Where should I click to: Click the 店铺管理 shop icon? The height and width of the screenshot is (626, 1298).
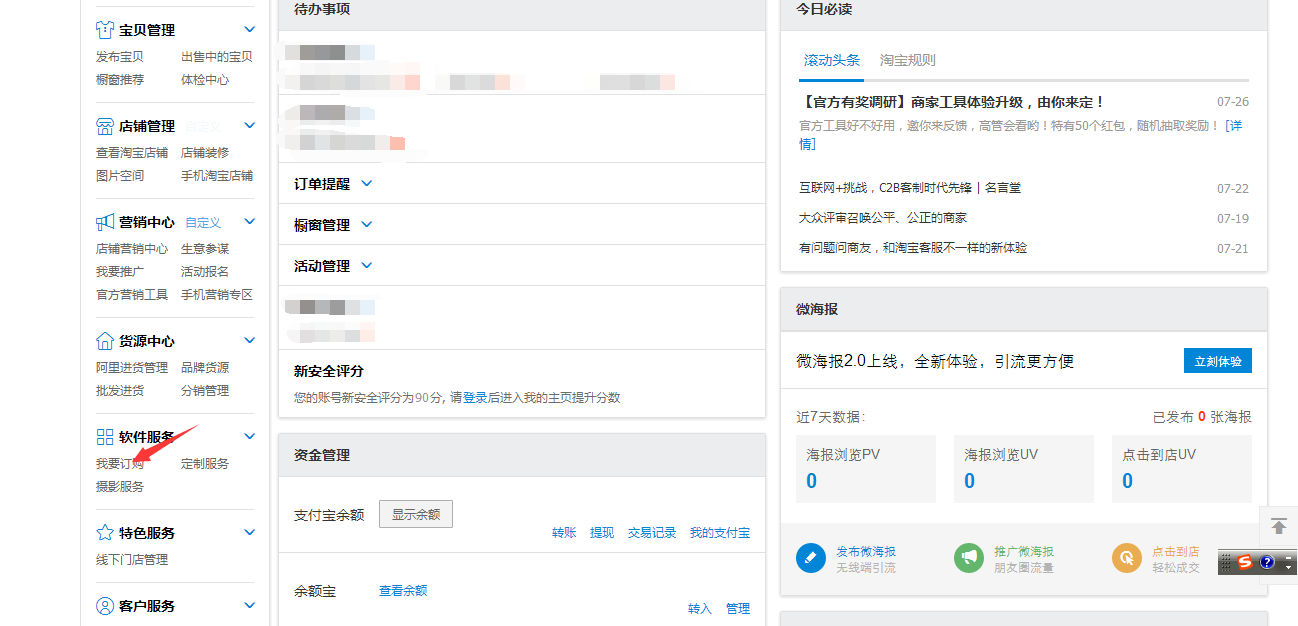tap(104, 126)
